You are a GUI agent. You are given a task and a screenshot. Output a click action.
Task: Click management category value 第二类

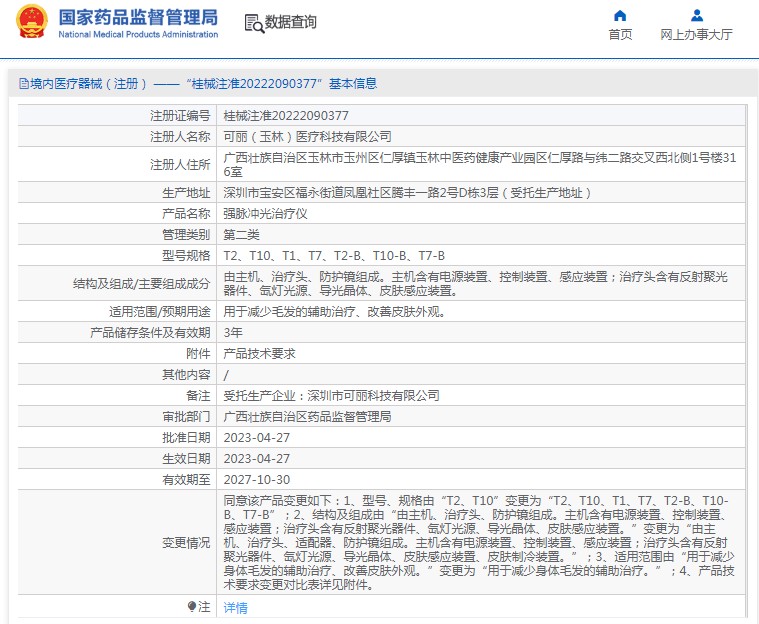[242, 235]
